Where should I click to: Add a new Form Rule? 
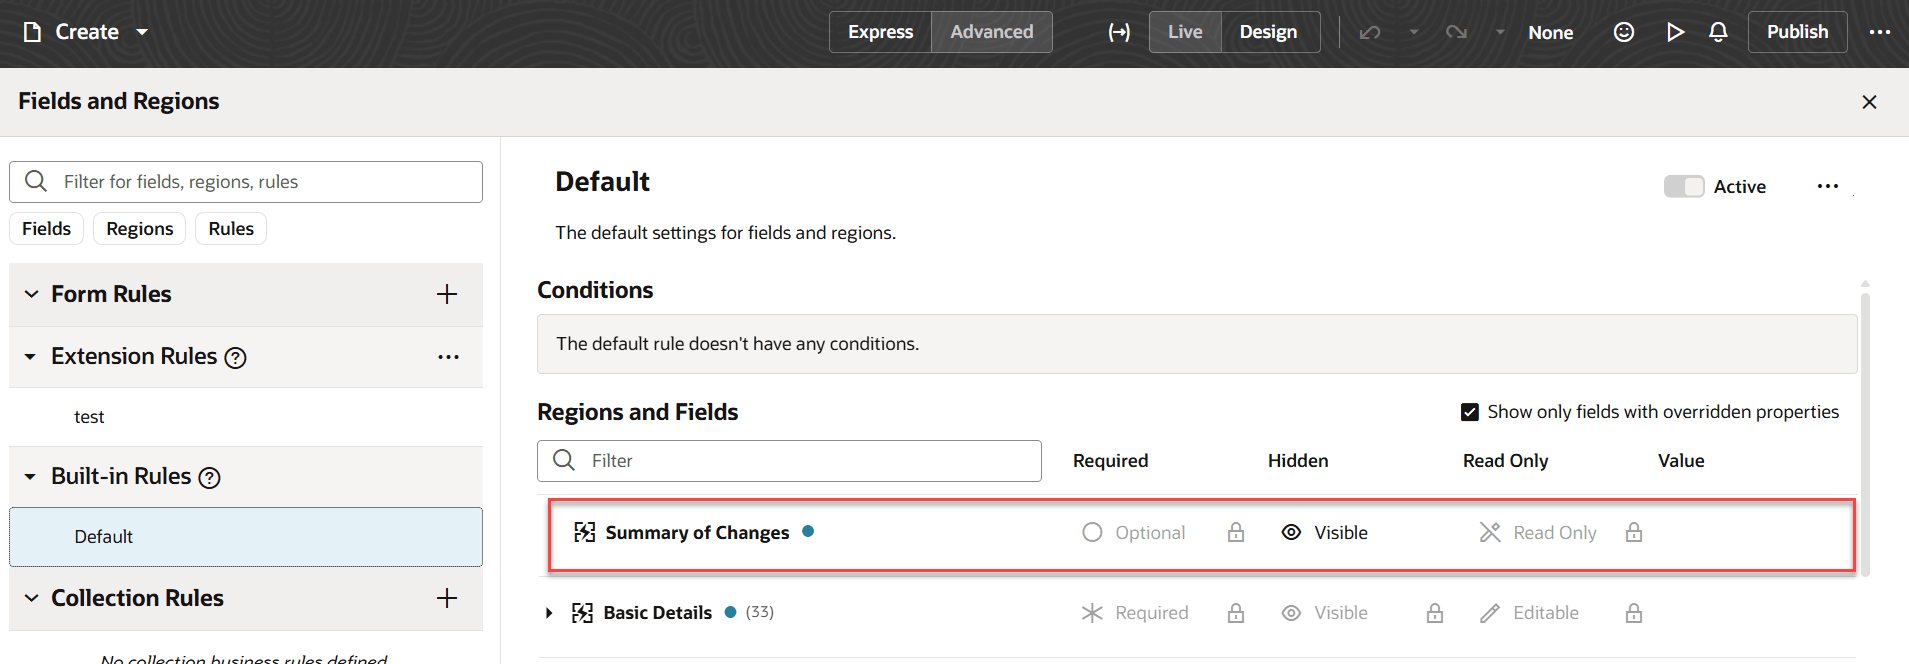[x=447, y=294]
